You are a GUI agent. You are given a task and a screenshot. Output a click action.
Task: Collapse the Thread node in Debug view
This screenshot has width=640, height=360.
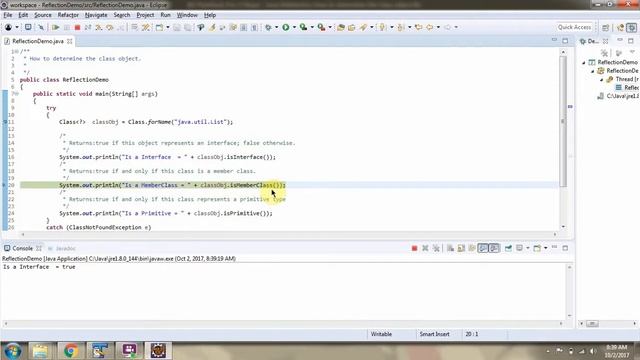(602, 79)
